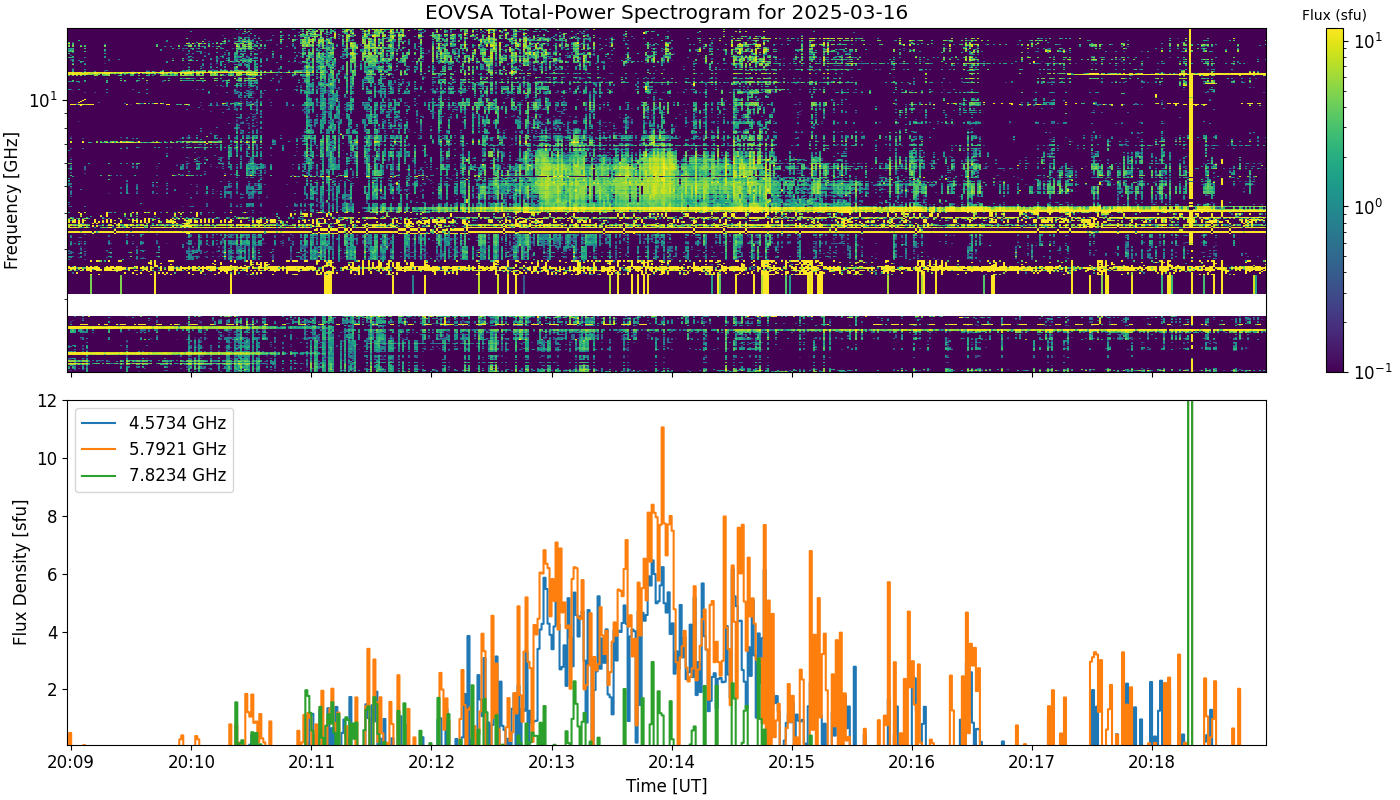This screenshot has height=800, width=1400.
Task: Click the EOVSA Total-Power Spectrogram title
Action: 666,13
